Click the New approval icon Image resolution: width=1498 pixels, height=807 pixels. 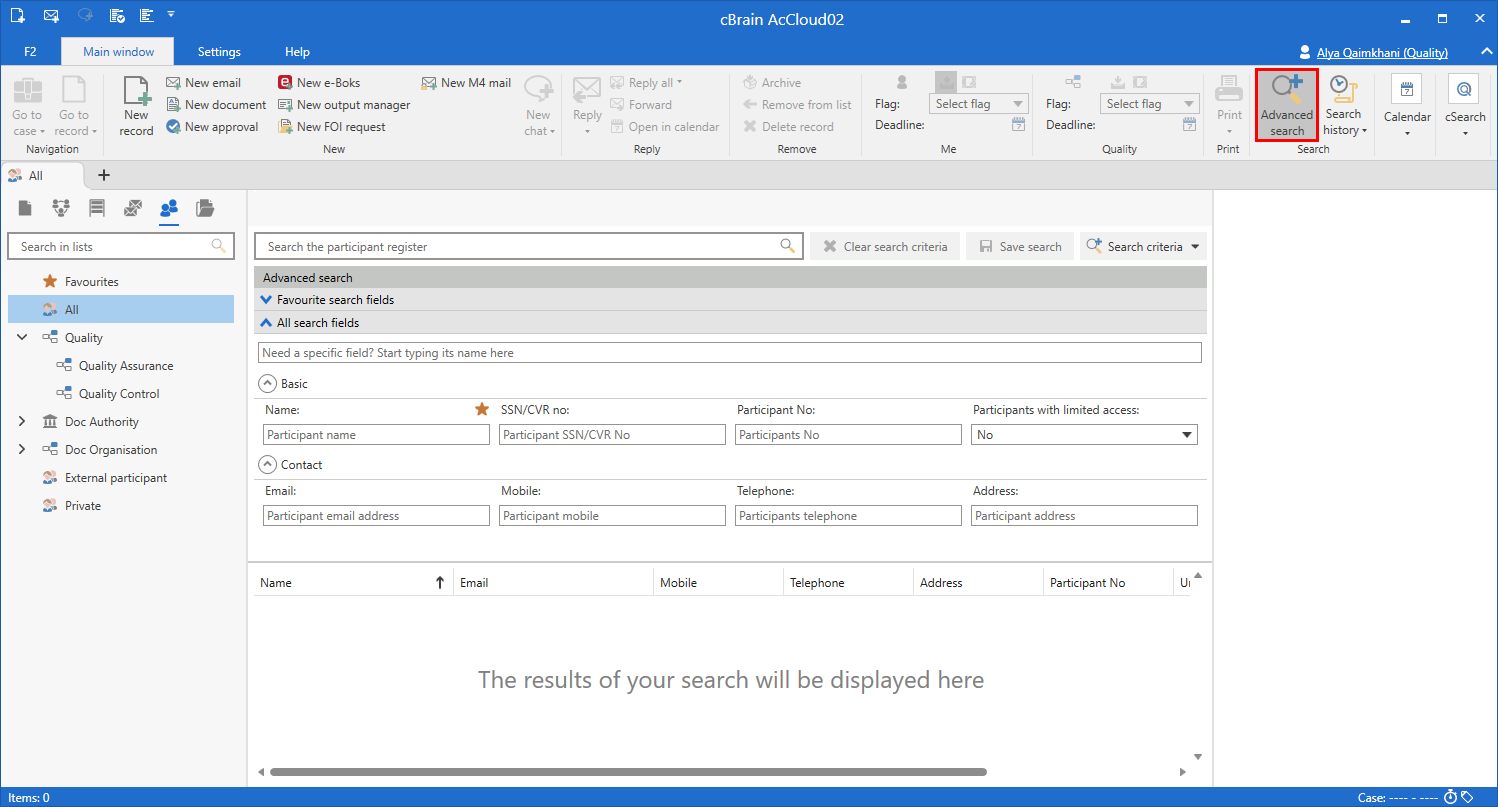(x=174, y=127)
